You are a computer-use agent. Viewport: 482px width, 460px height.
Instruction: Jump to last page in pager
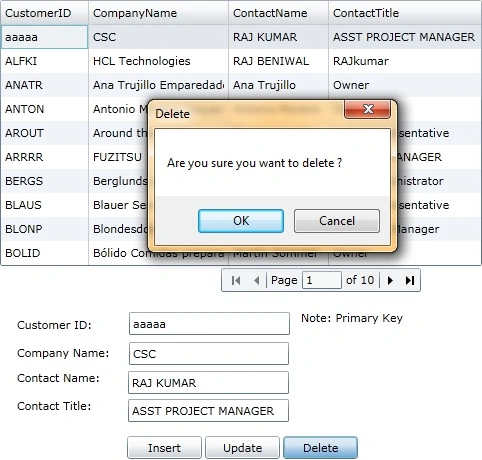click(x=410, y=280)
